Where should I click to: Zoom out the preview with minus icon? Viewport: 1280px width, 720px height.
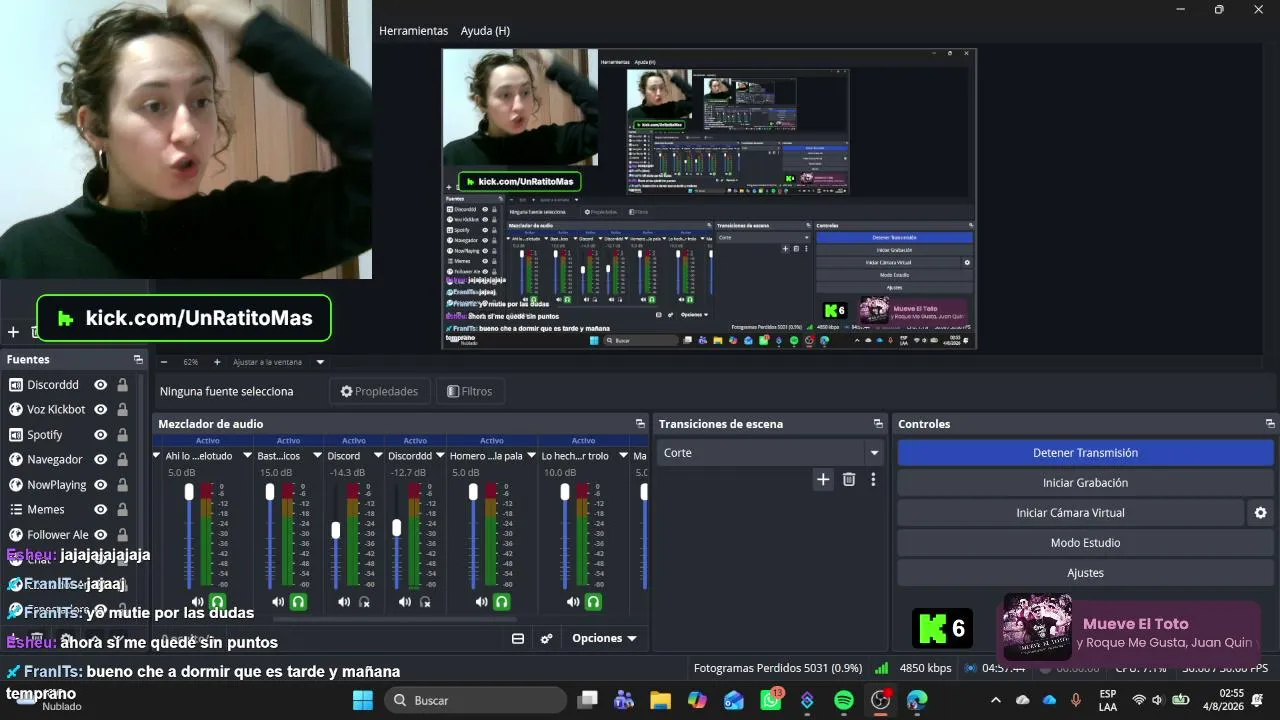tap(164, 362)
